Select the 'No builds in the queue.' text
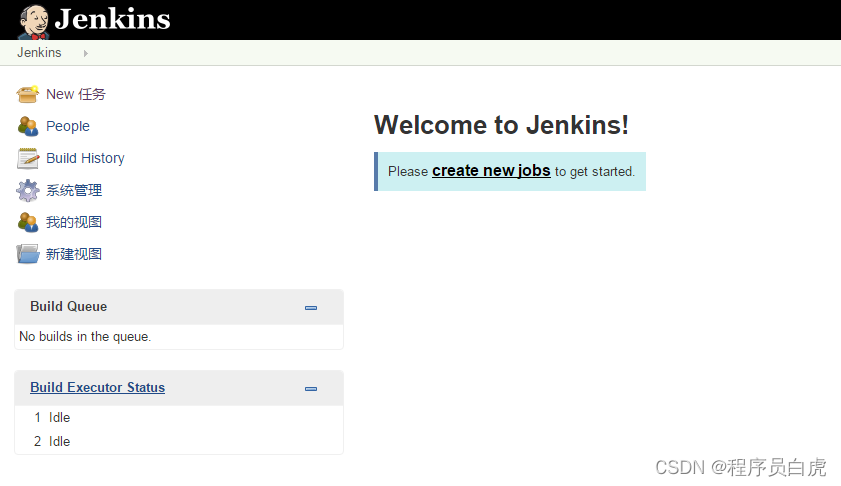Screen dimensions: 841x486 pos(85,336)
